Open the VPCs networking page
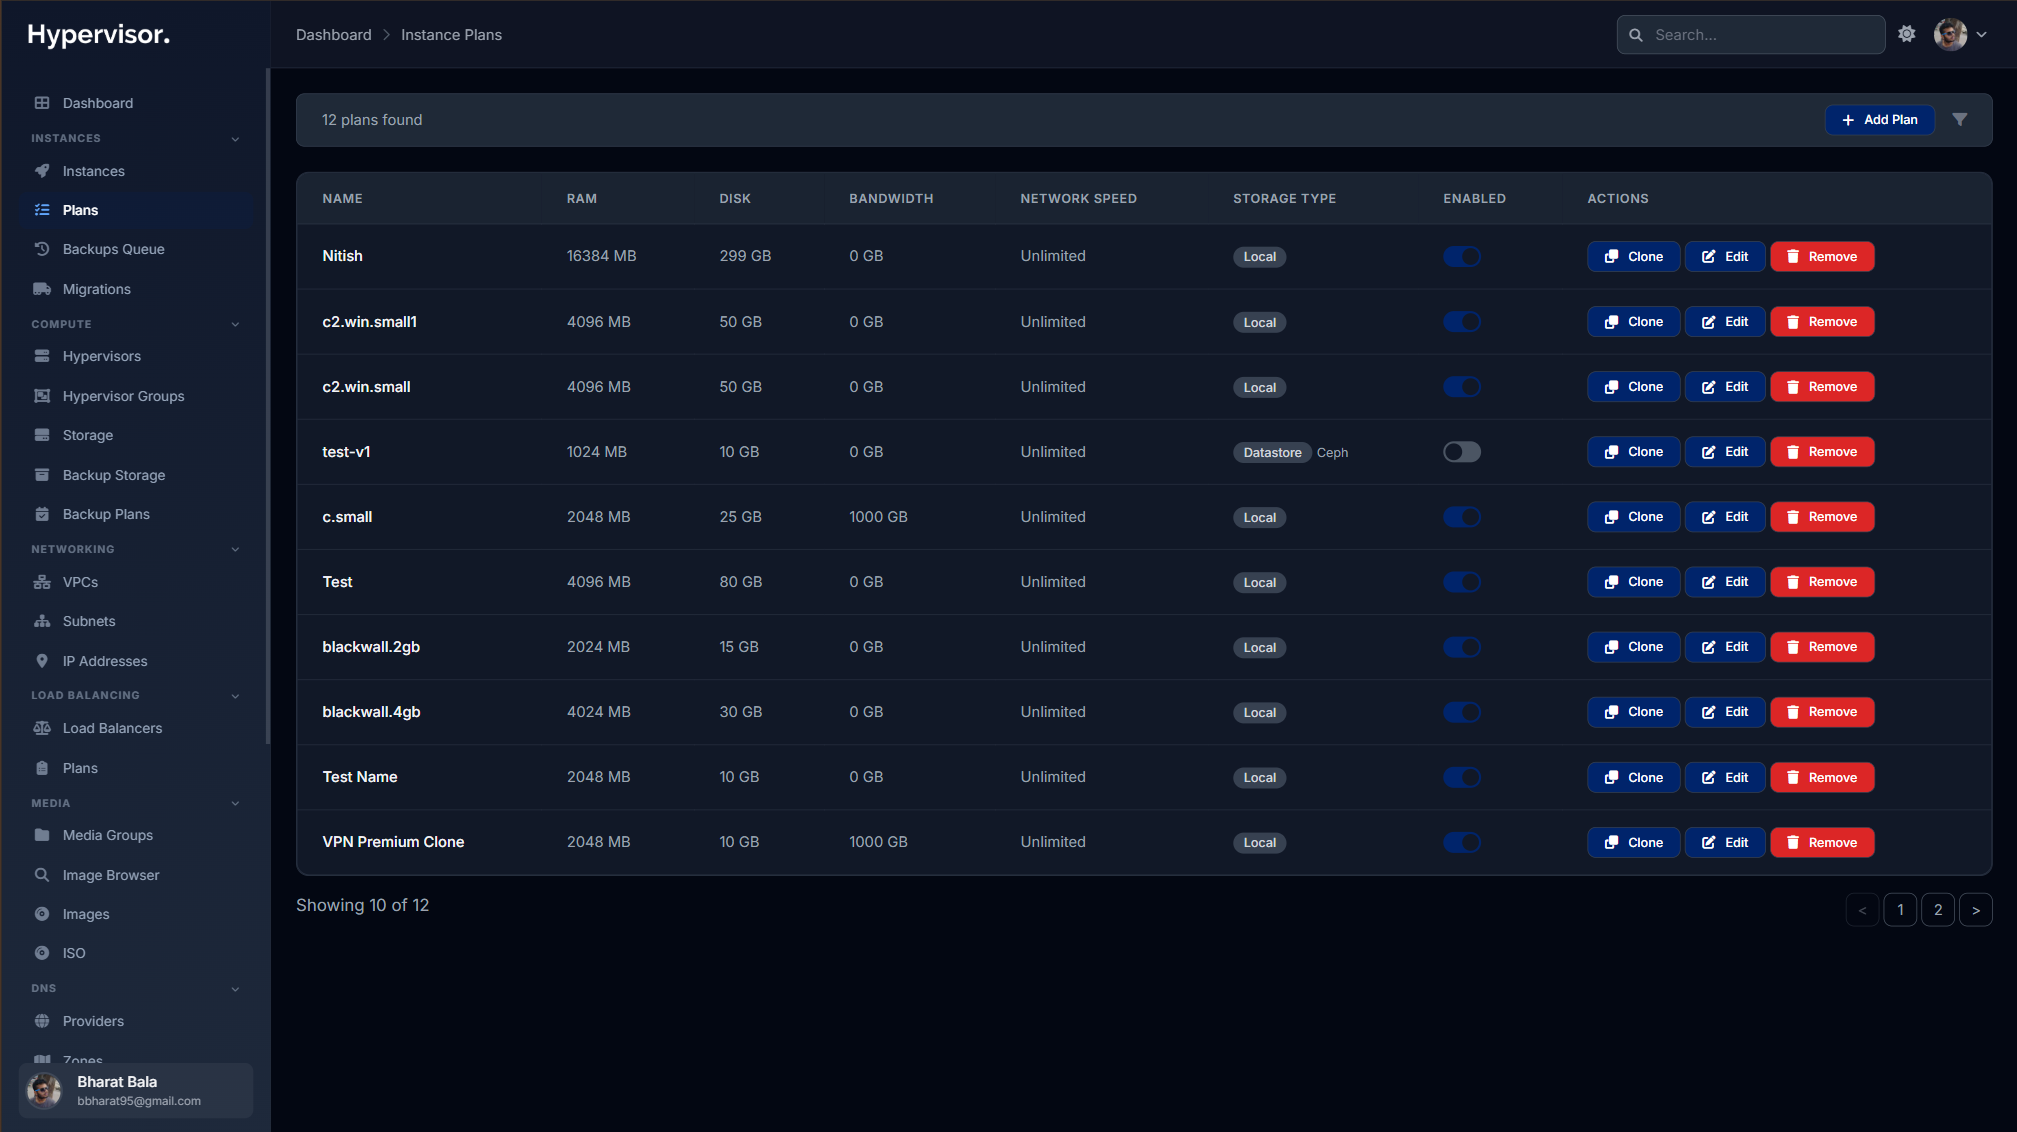The image size is (2017, 1132). 80,581
